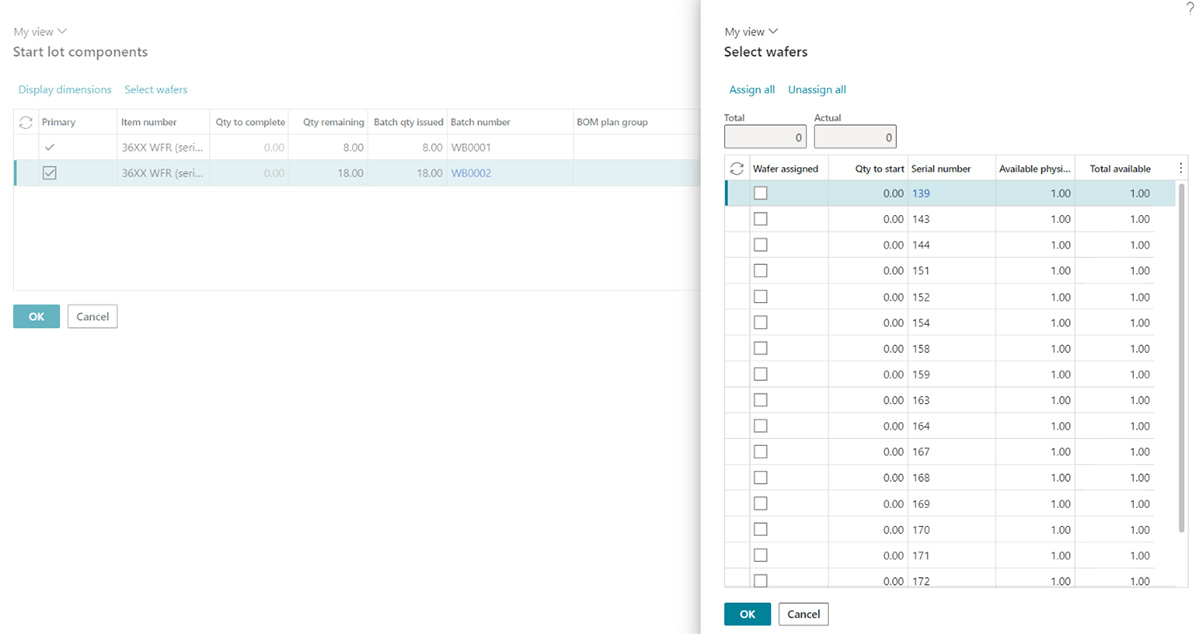Cancel the Start lot components dialog
Screen dimensions: 1200x634
pyautogui.click(x=92, y=316)
